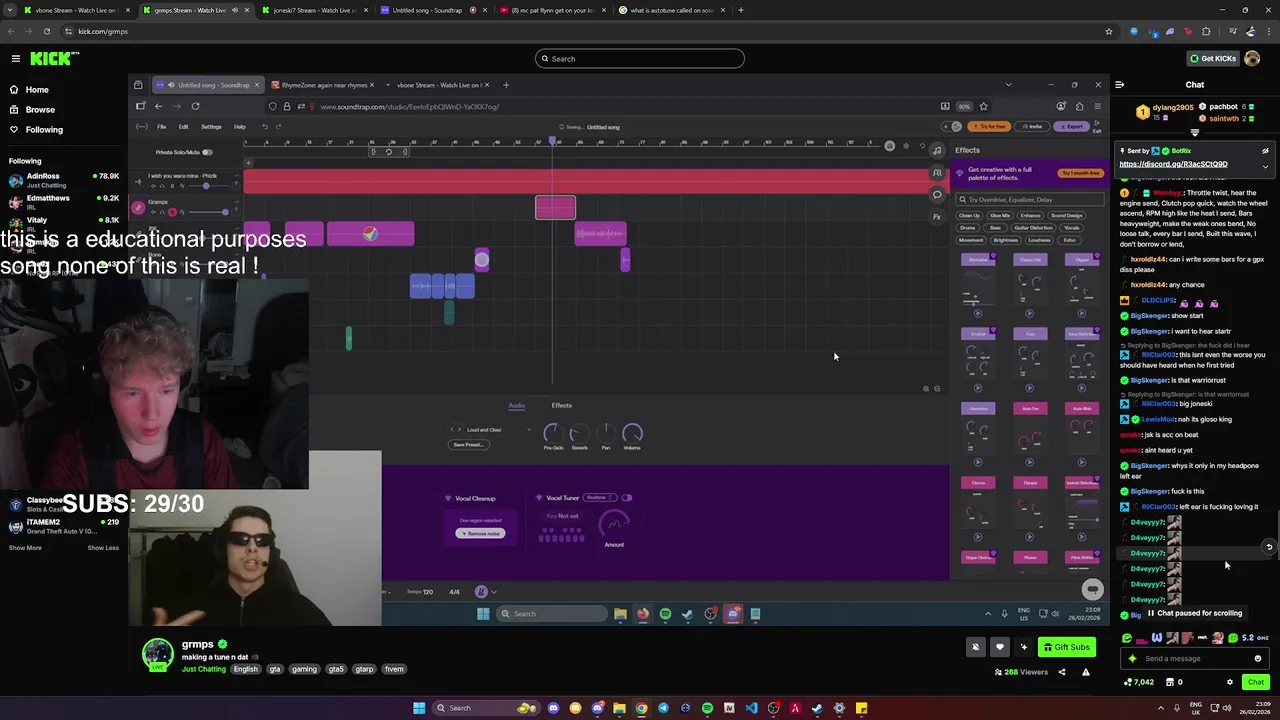This screenshot has width=1280, height=720.
Task: Collapse the chat panel arrow icon
Action: point(1119,85)
